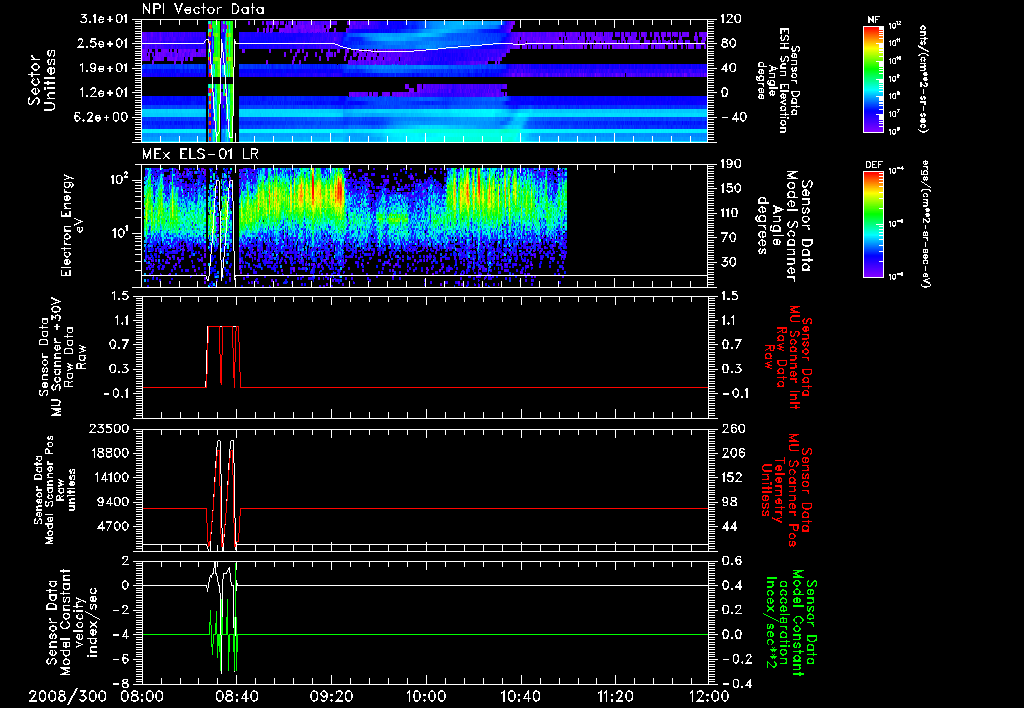This screenshot has height=708, width=1024.
Task: Click the 4700 scanner position tick label
Action: 114,526
